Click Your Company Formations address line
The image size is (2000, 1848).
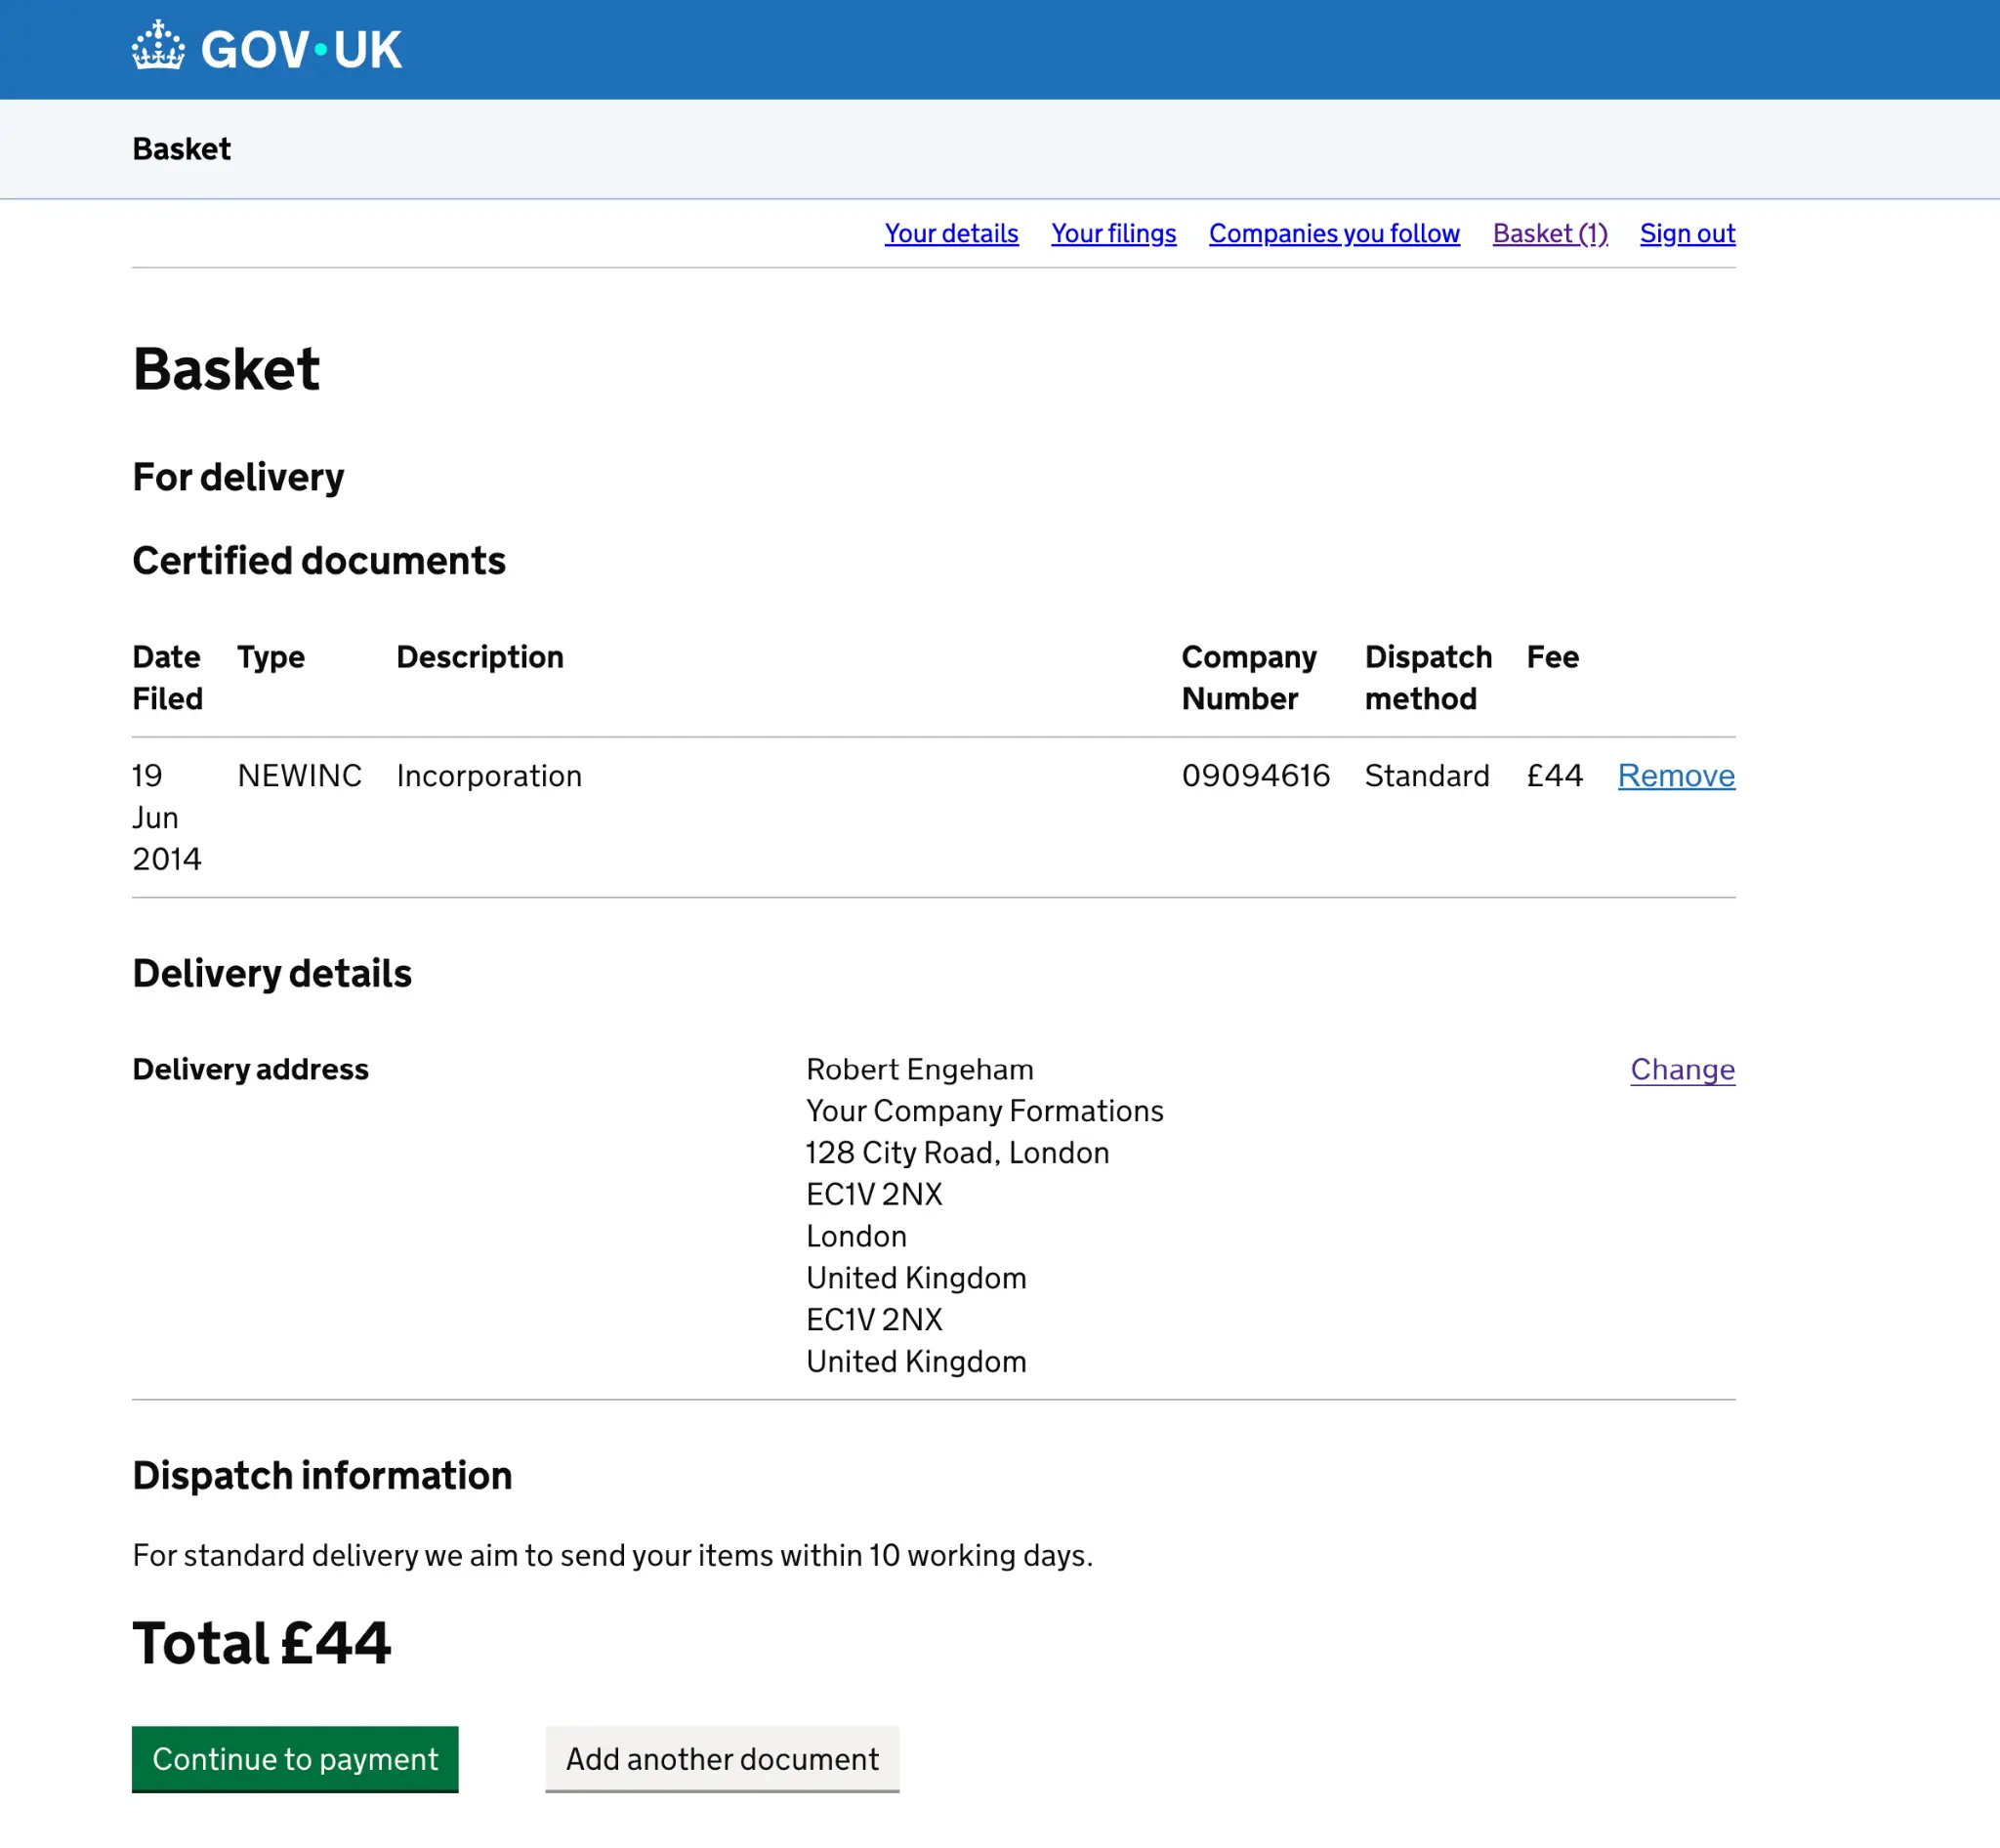point(985,1112)
